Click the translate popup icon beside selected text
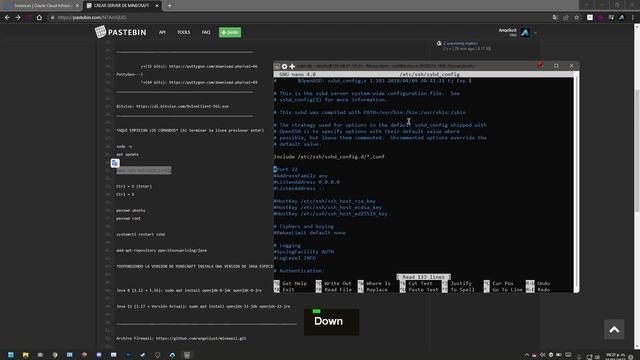Viewport: 640px width, 360px height. 115,163
